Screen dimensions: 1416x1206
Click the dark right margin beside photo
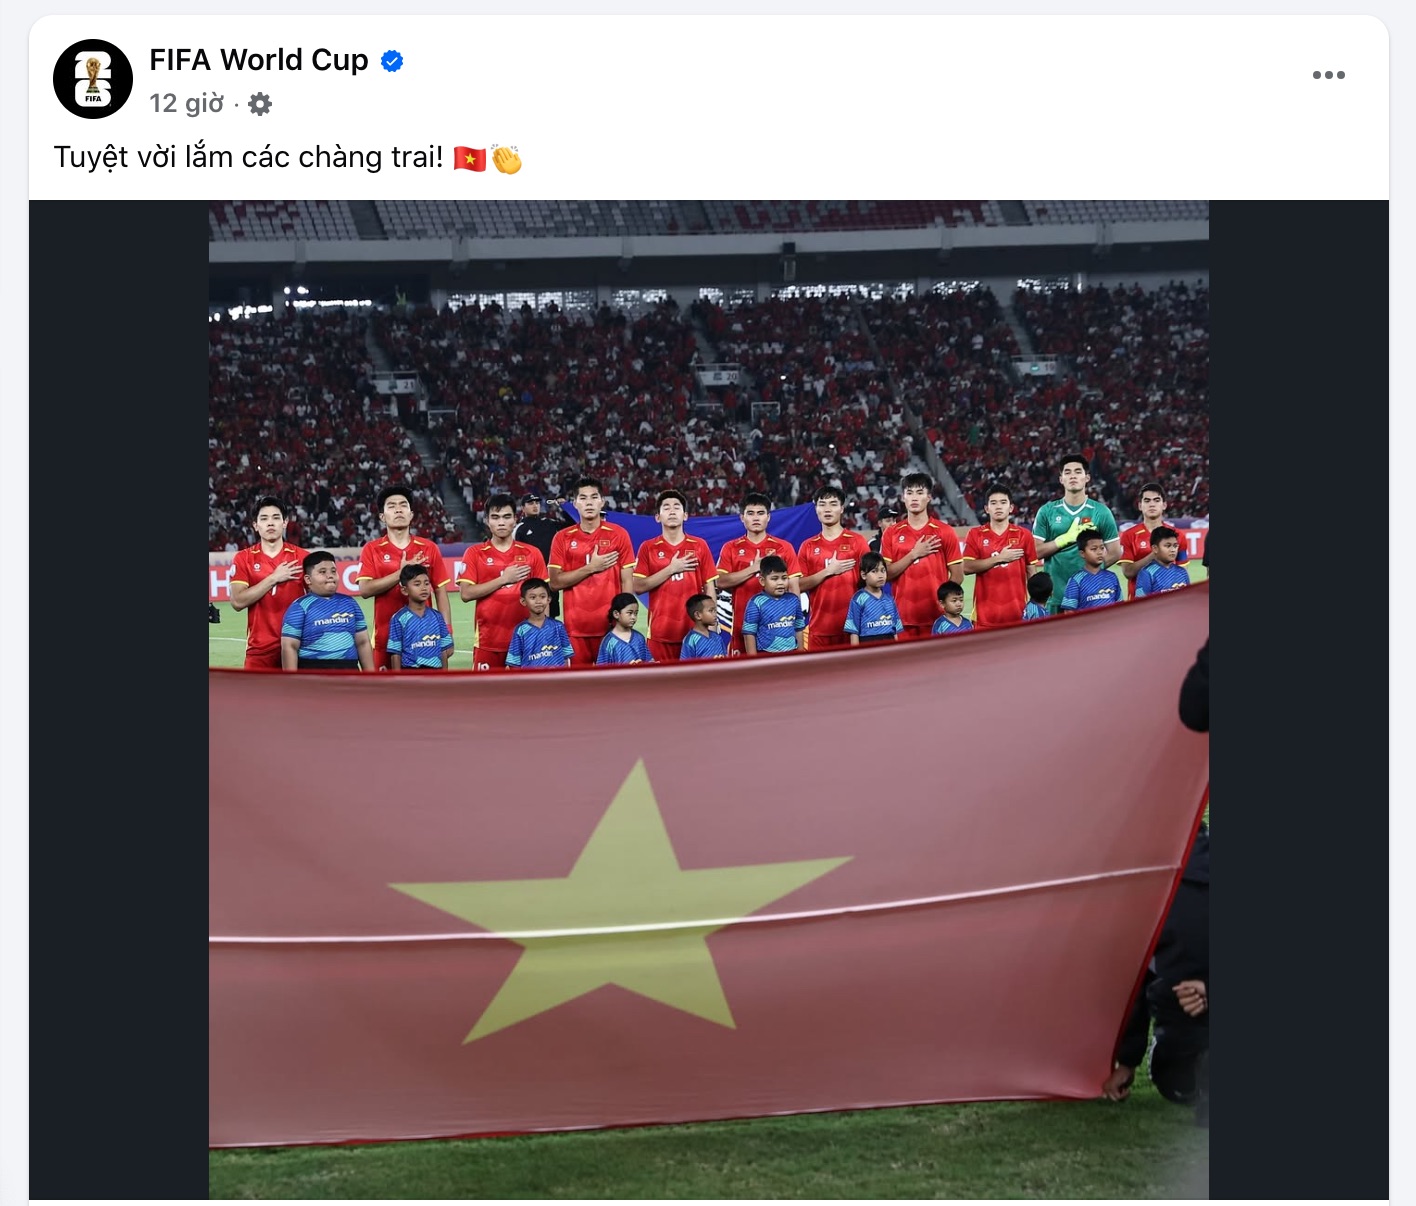coord(1298,699)
